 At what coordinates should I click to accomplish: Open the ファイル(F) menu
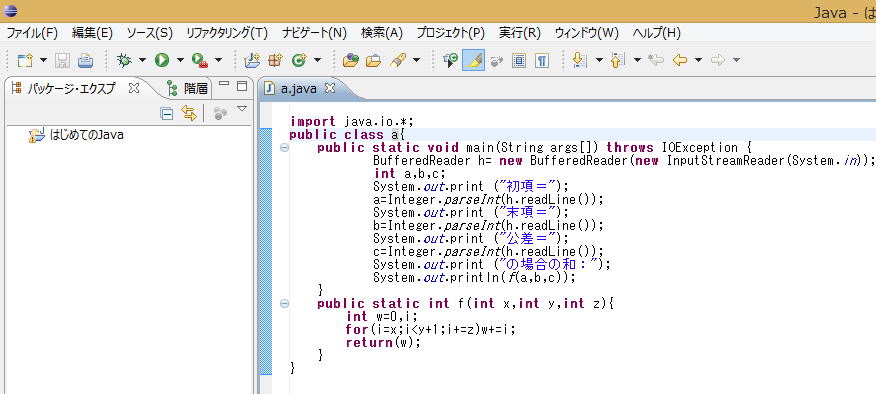pos(32,33)
